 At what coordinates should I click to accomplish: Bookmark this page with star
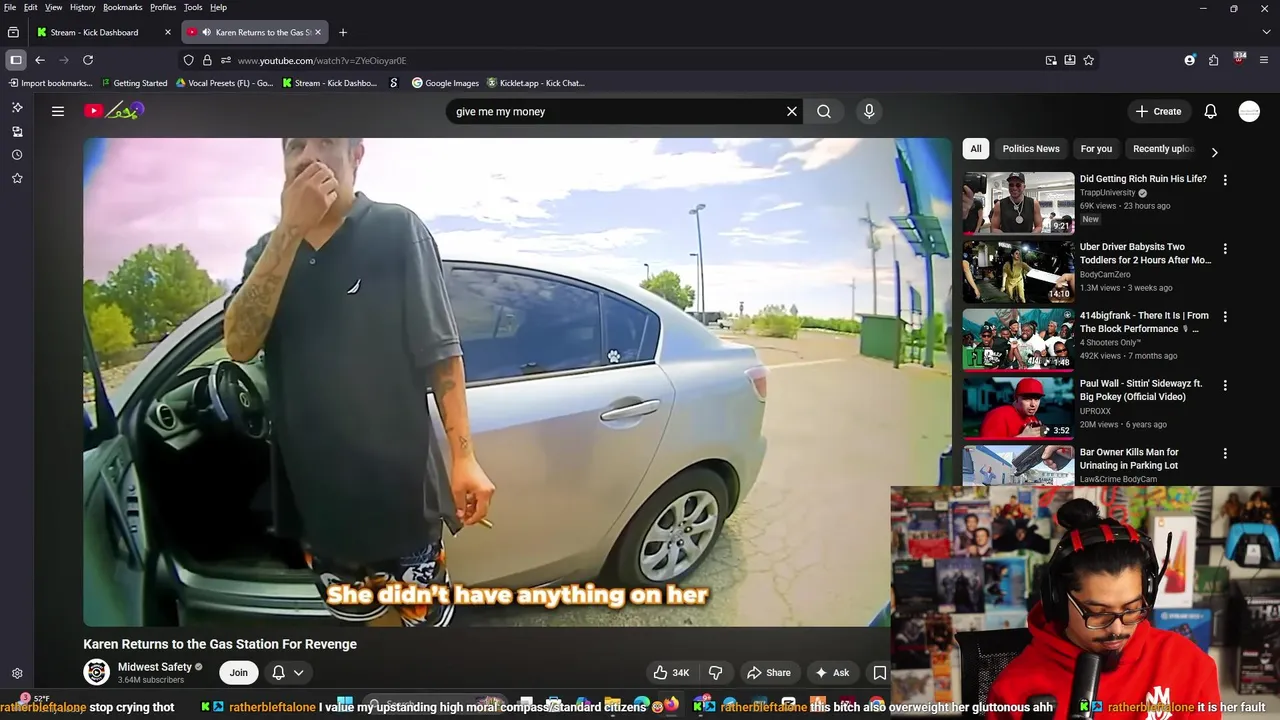click(x=1089, y=60)
